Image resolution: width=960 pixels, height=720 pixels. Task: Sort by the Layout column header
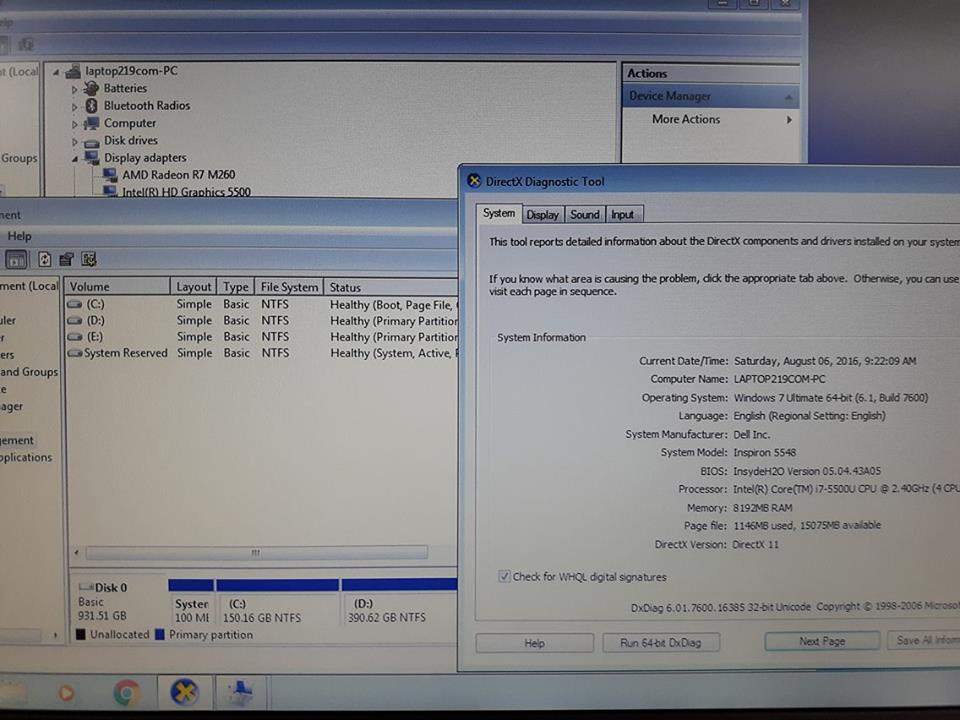[x=193, y=287]
